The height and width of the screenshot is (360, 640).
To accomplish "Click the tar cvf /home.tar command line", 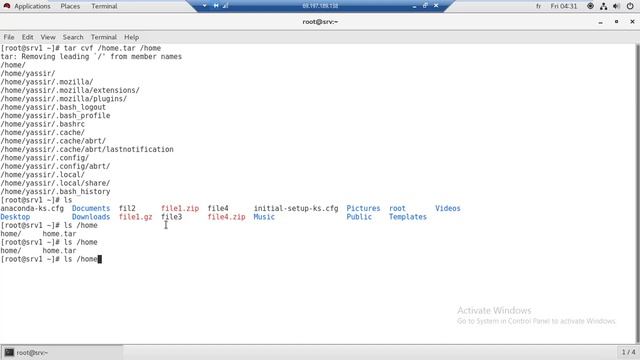I will pyautogui.click(x=81, y=48).
